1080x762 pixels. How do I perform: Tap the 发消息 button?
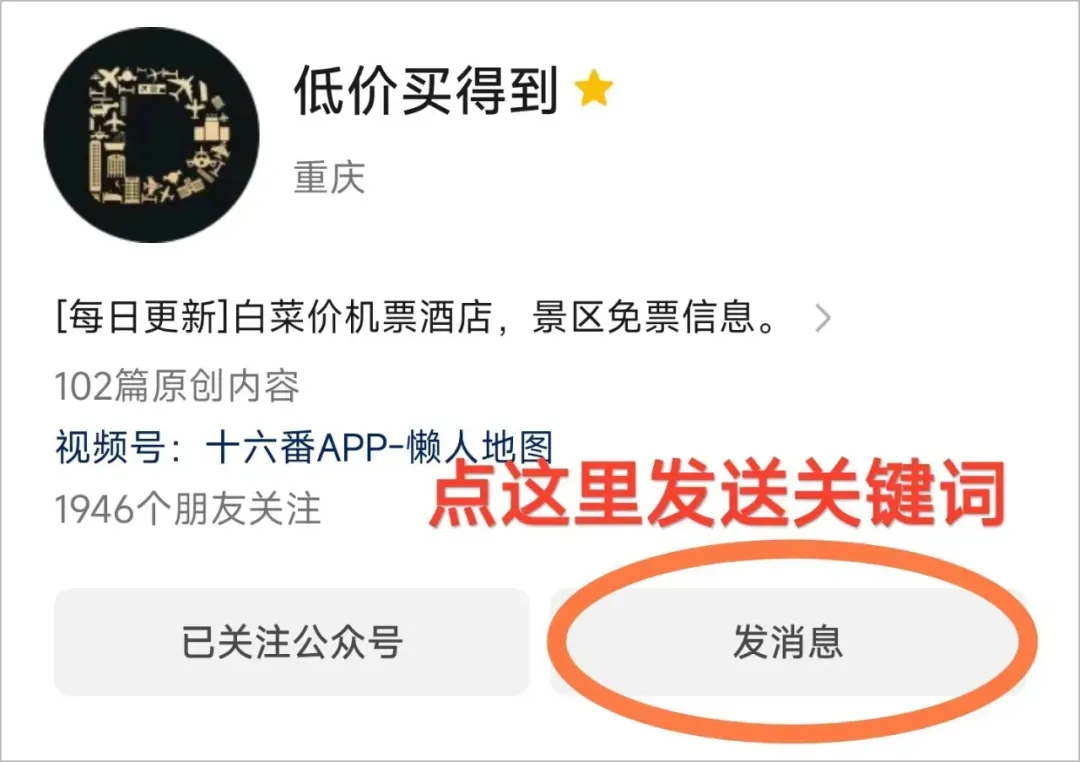coord(788,641)
